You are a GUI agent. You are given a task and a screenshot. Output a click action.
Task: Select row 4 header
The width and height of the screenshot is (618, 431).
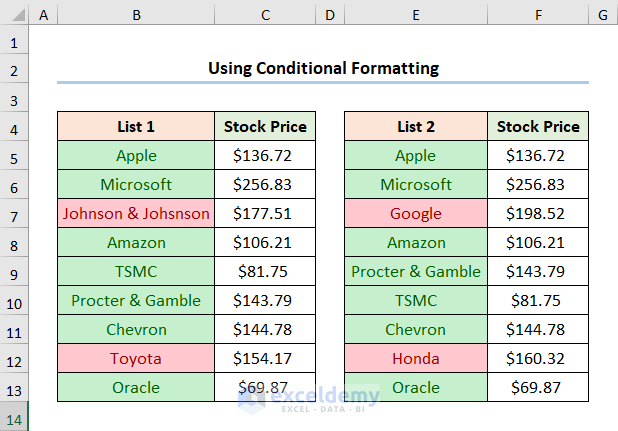(x=14, y=127)
